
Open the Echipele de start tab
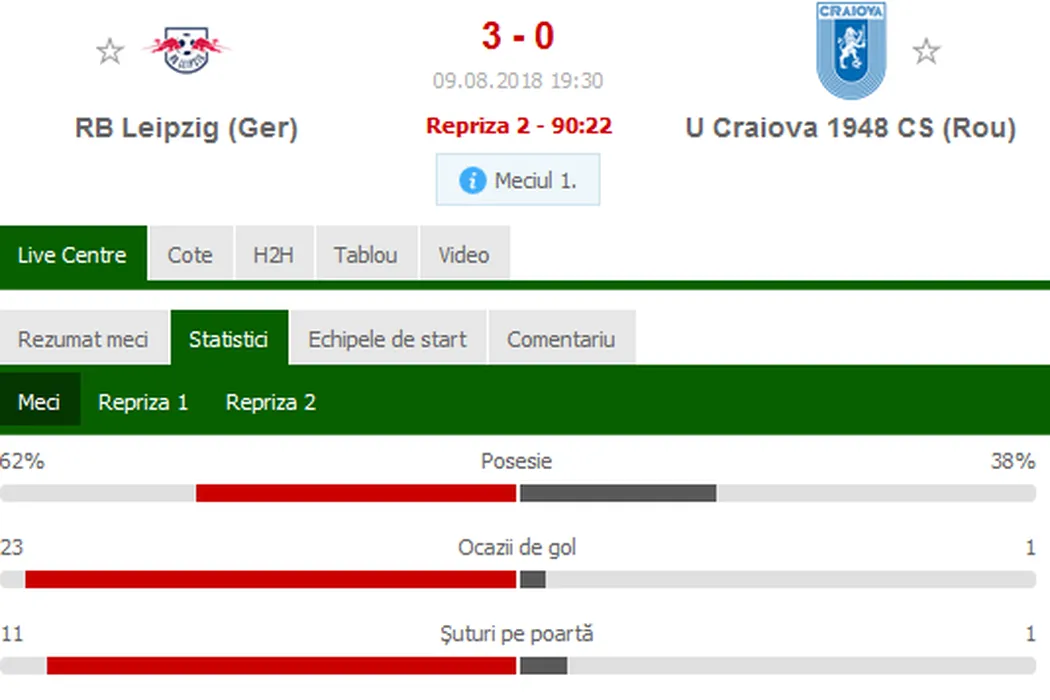(x=387, y=339)
